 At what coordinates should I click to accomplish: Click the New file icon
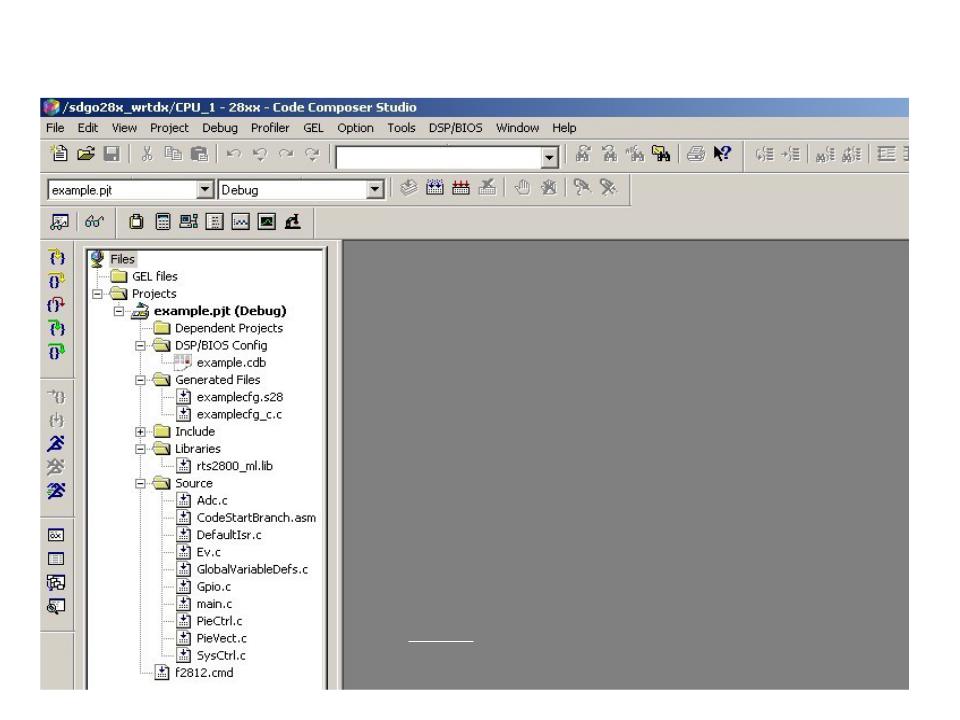pyautogui.click(x=59, y=153)
